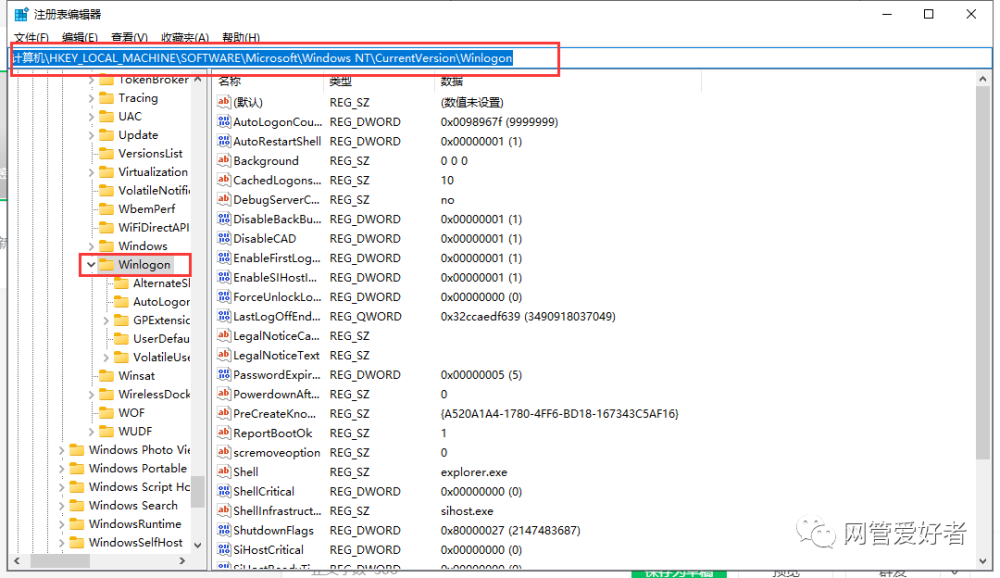
Task: Click the Windows Search folder icon
Action: coord(77,505)
